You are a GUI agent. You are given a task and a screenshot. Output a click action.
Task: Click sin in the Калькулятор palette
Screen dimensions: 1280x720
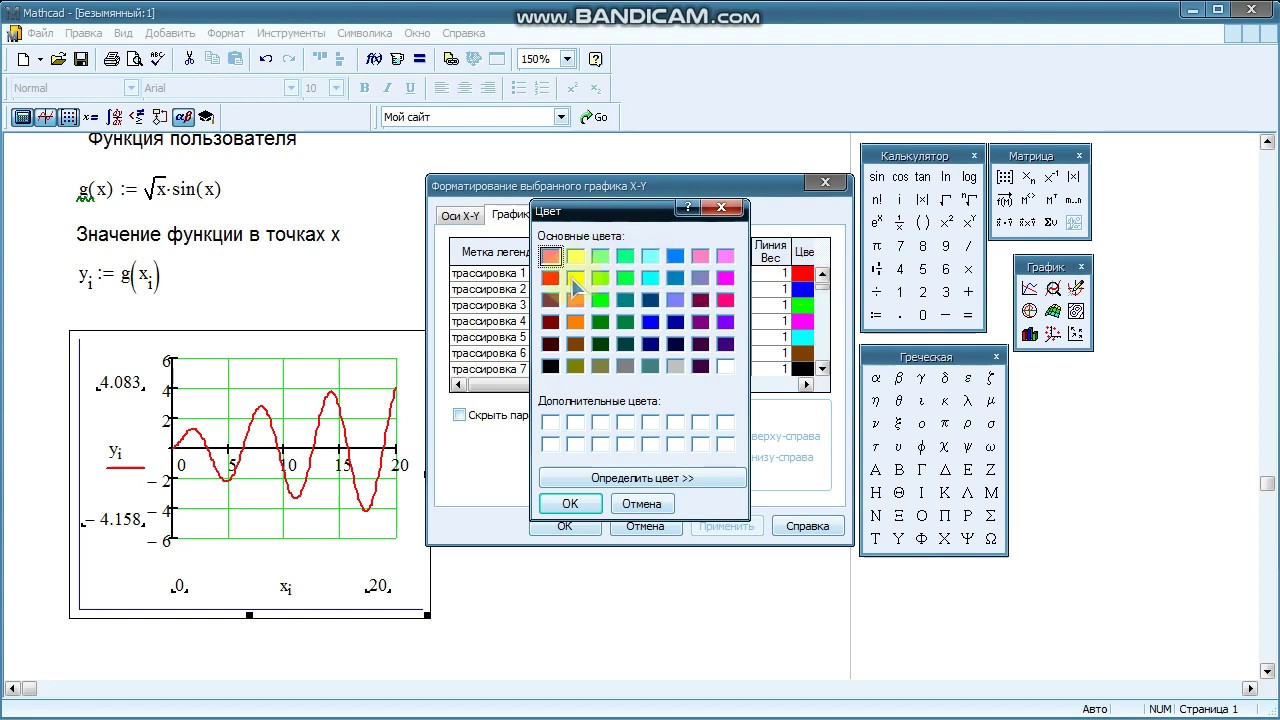(x=876, y=177)
